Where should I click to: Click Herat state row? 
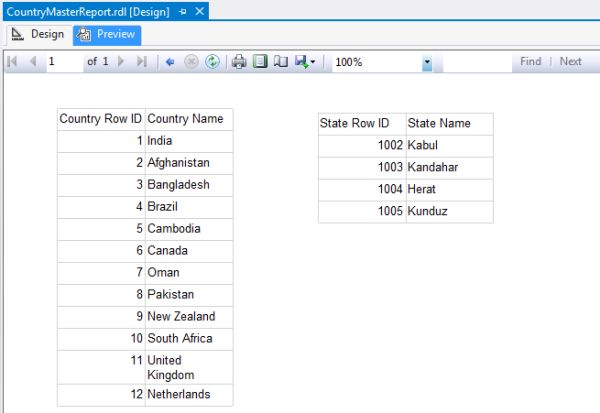406,189
